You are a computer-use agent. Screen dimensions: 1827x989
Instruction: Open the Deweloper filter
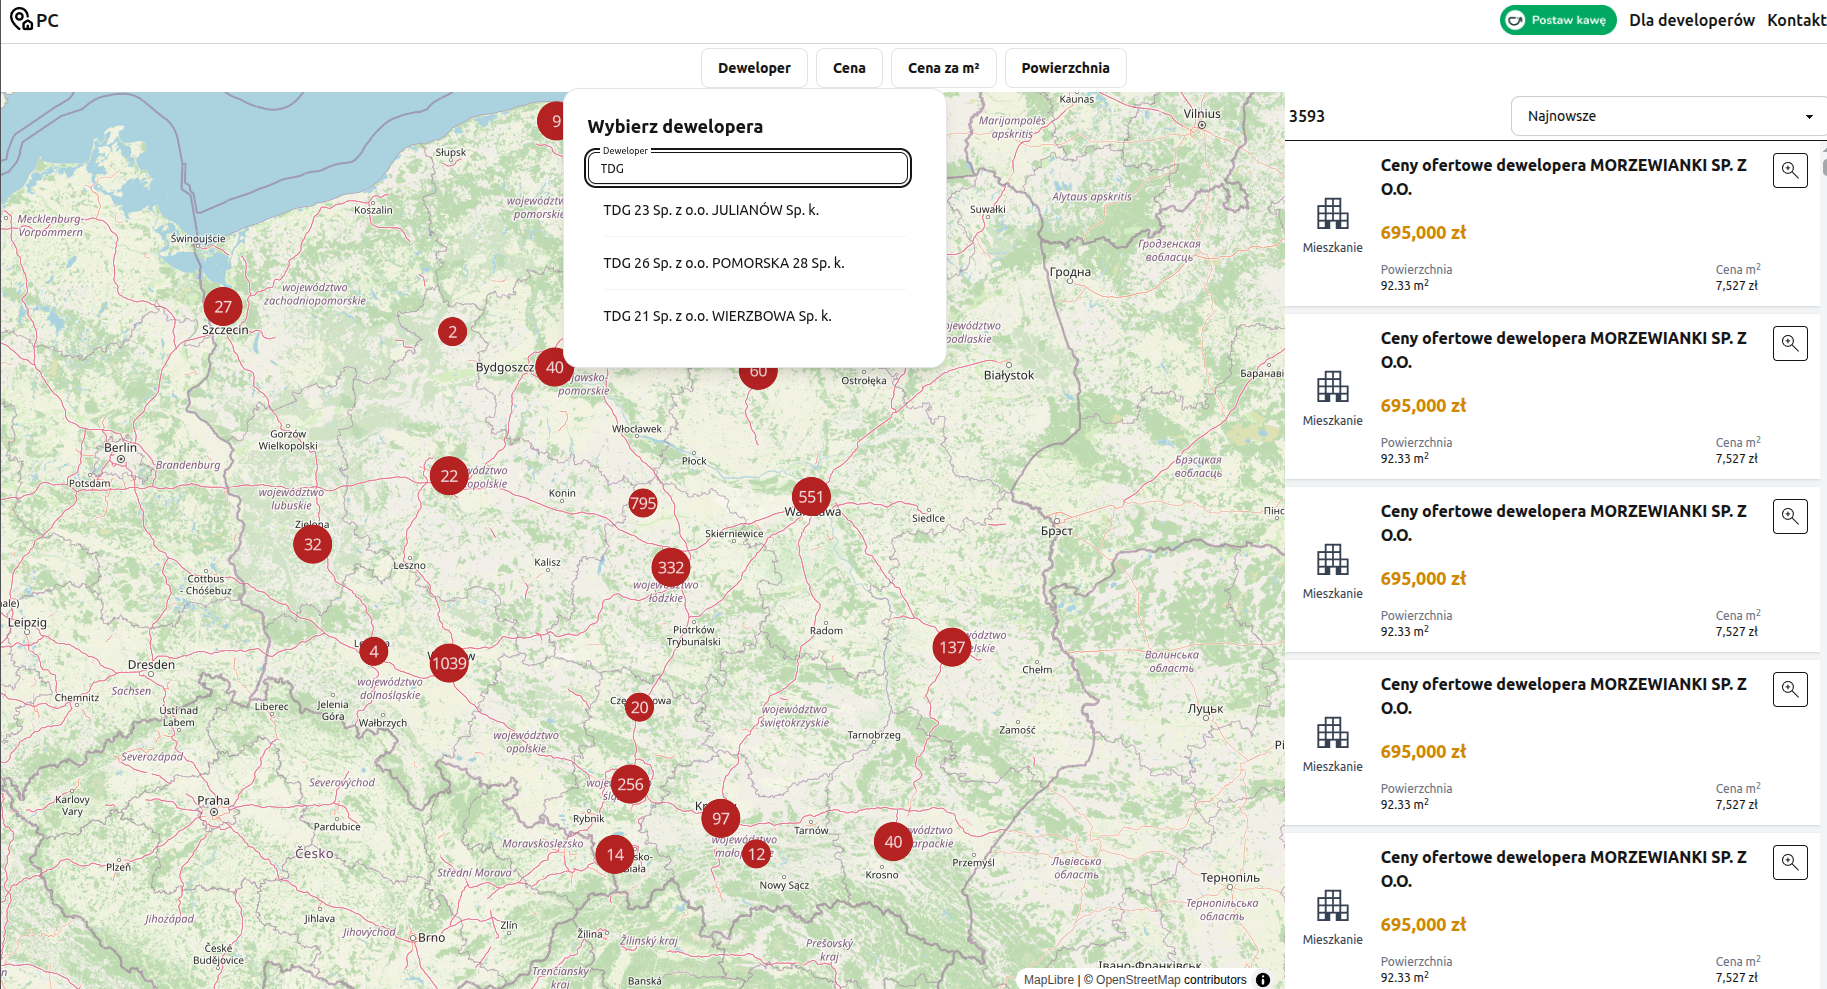754,68
